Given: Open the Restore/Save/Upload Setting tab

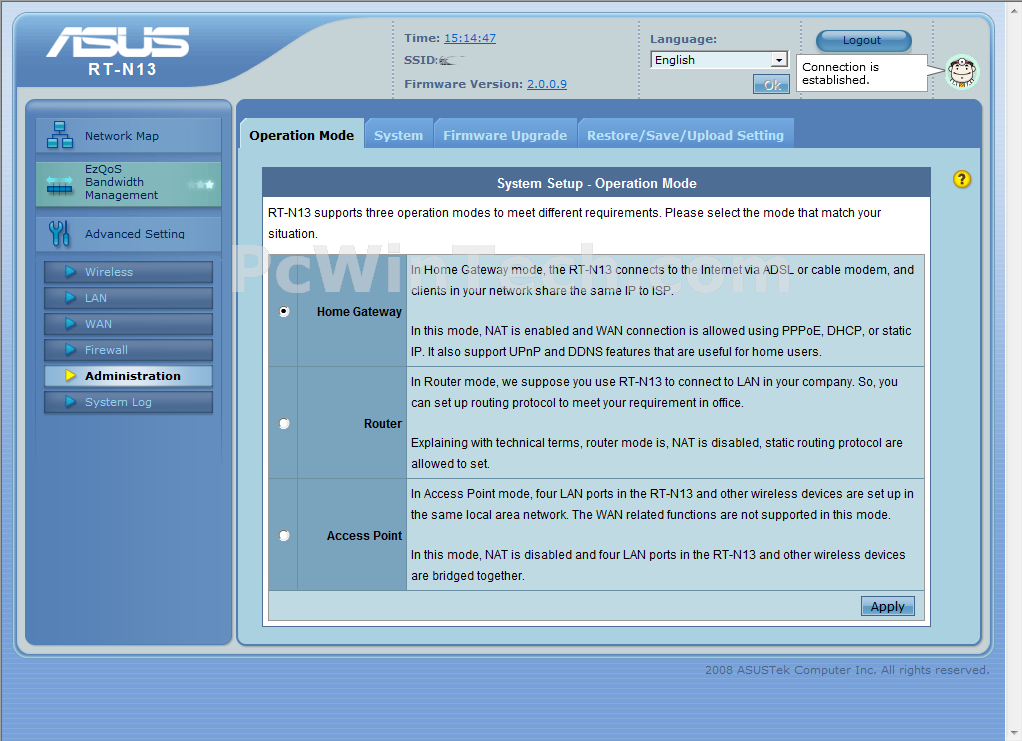Looking at the screenshot, I should 686,135.
